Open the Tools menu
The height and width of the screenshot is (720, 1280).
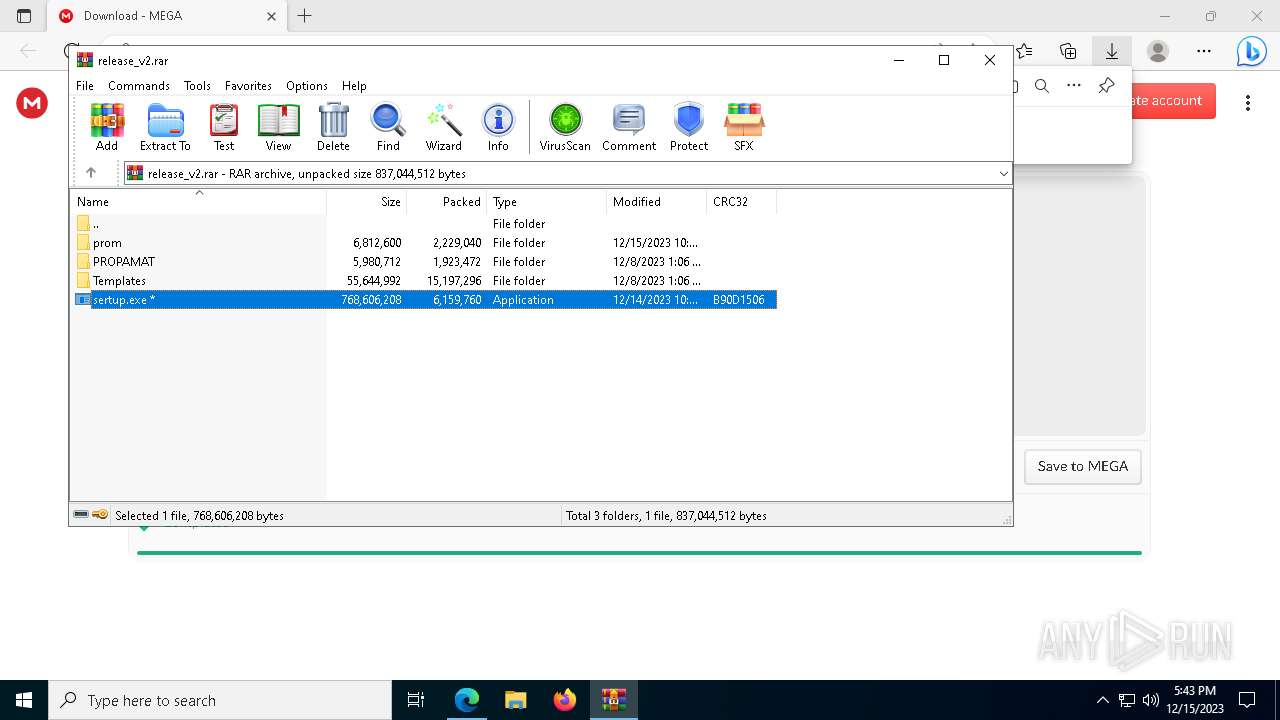pos(197,86)
